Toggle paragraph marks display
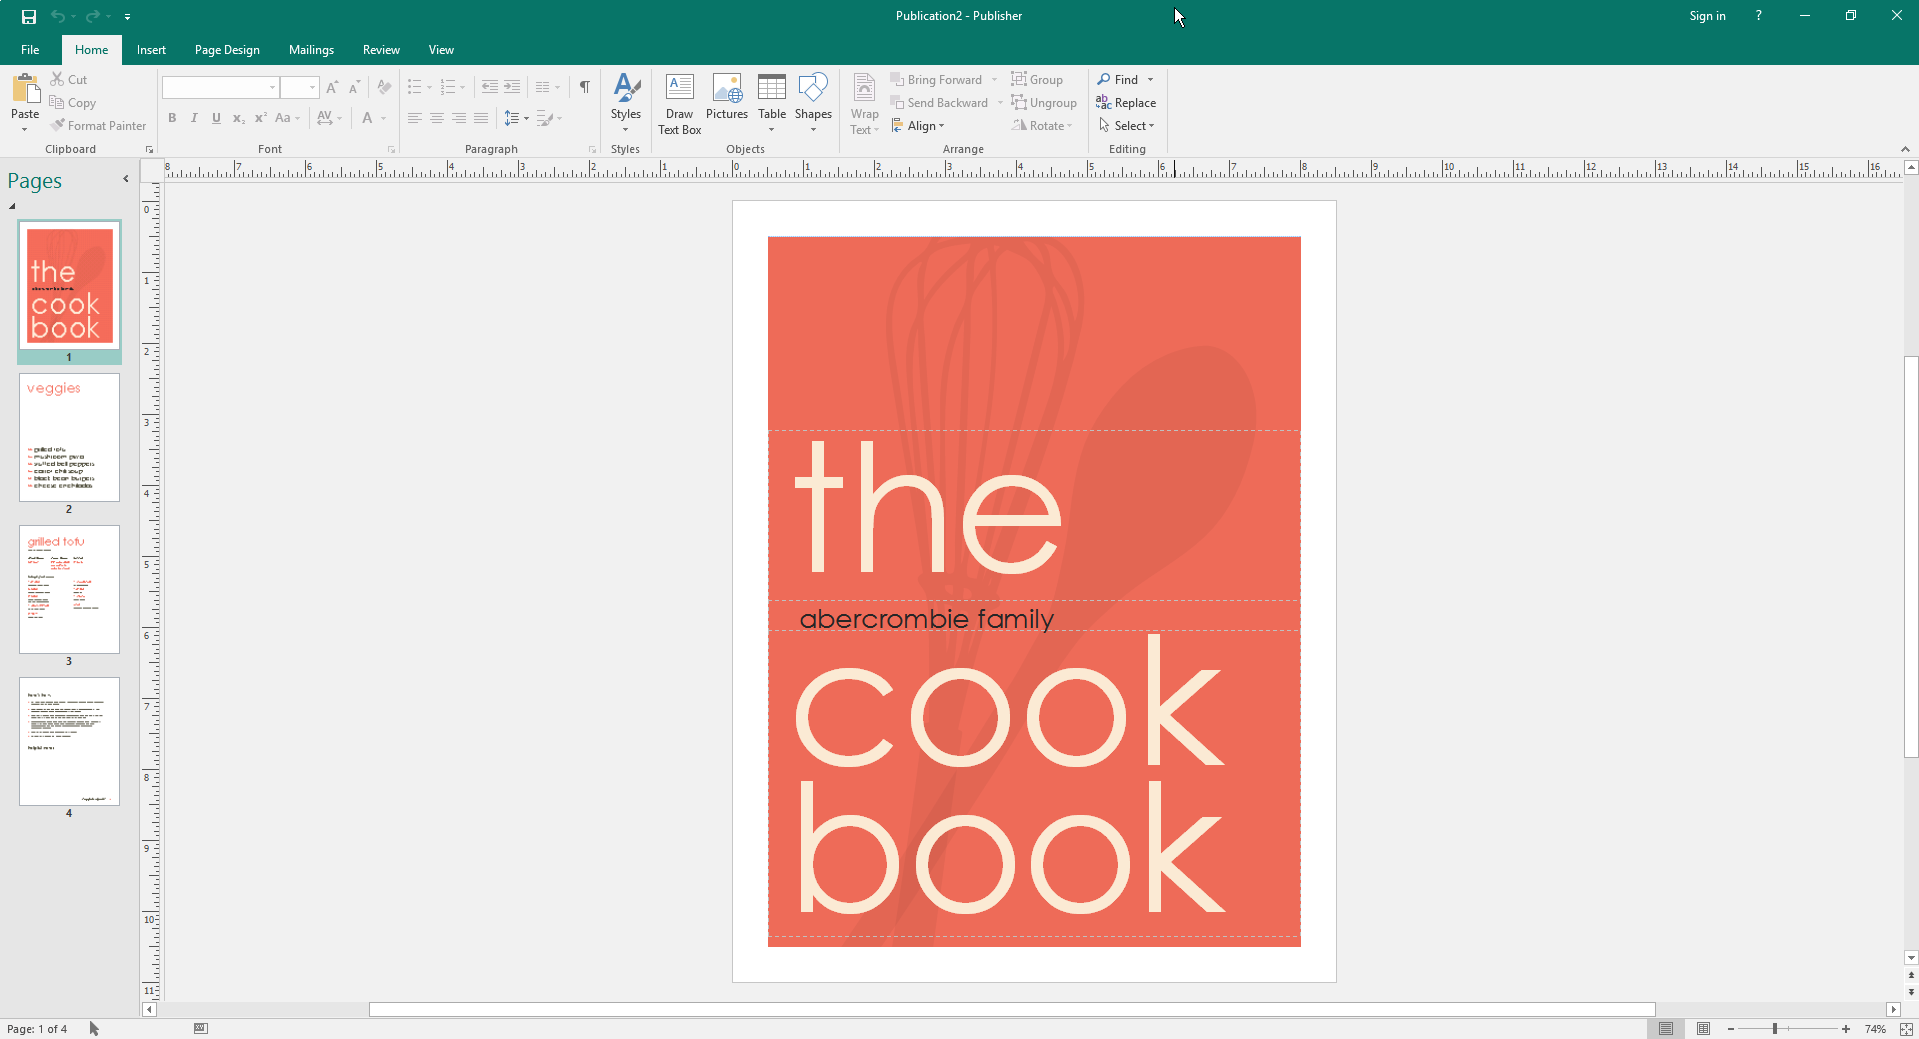1919x1039 pixels. tap(584, 87)
